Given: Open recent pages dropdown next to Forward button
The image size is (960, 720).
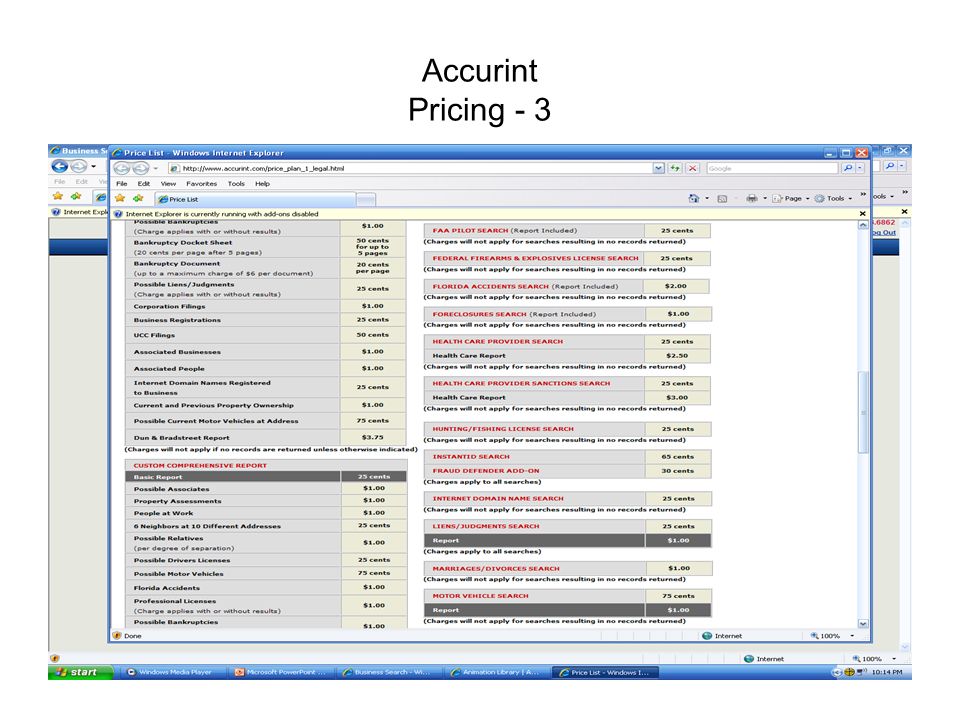Looking at the screenshot, I should pos(156,168).
